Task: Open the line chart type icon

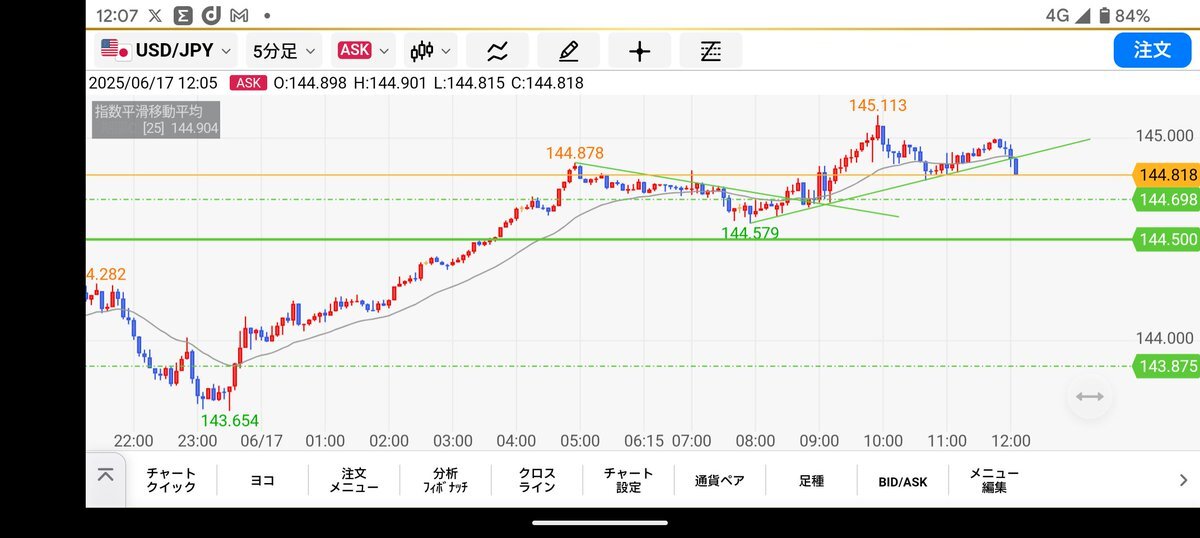Action: (497, 50)
